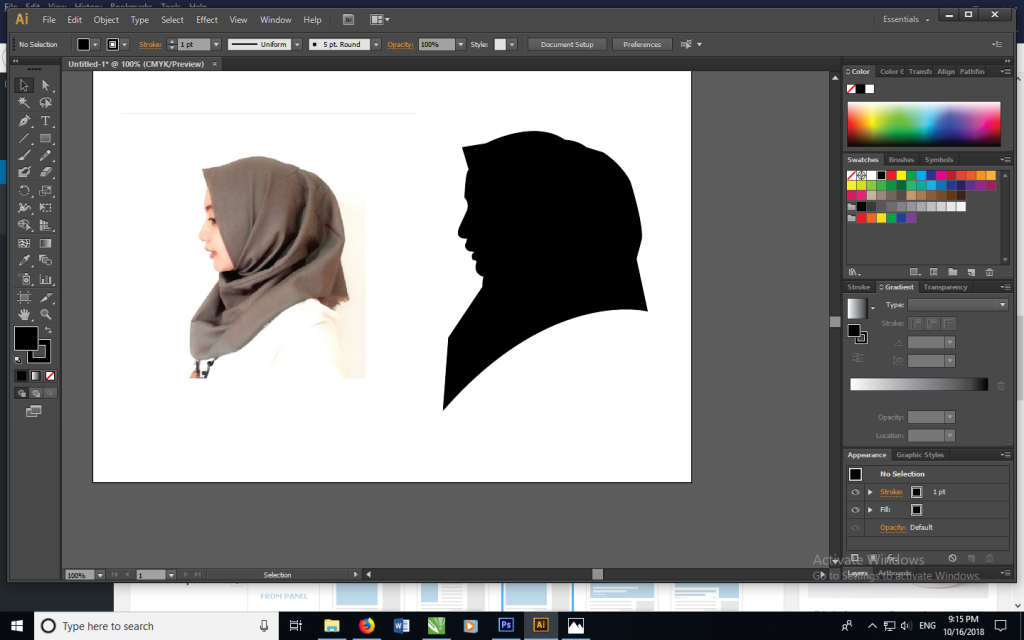Image resolution: width=1024 pixels, height=640 pixels.
Task: Switch to the Graphic Styles tab
Action: [920, 455]
